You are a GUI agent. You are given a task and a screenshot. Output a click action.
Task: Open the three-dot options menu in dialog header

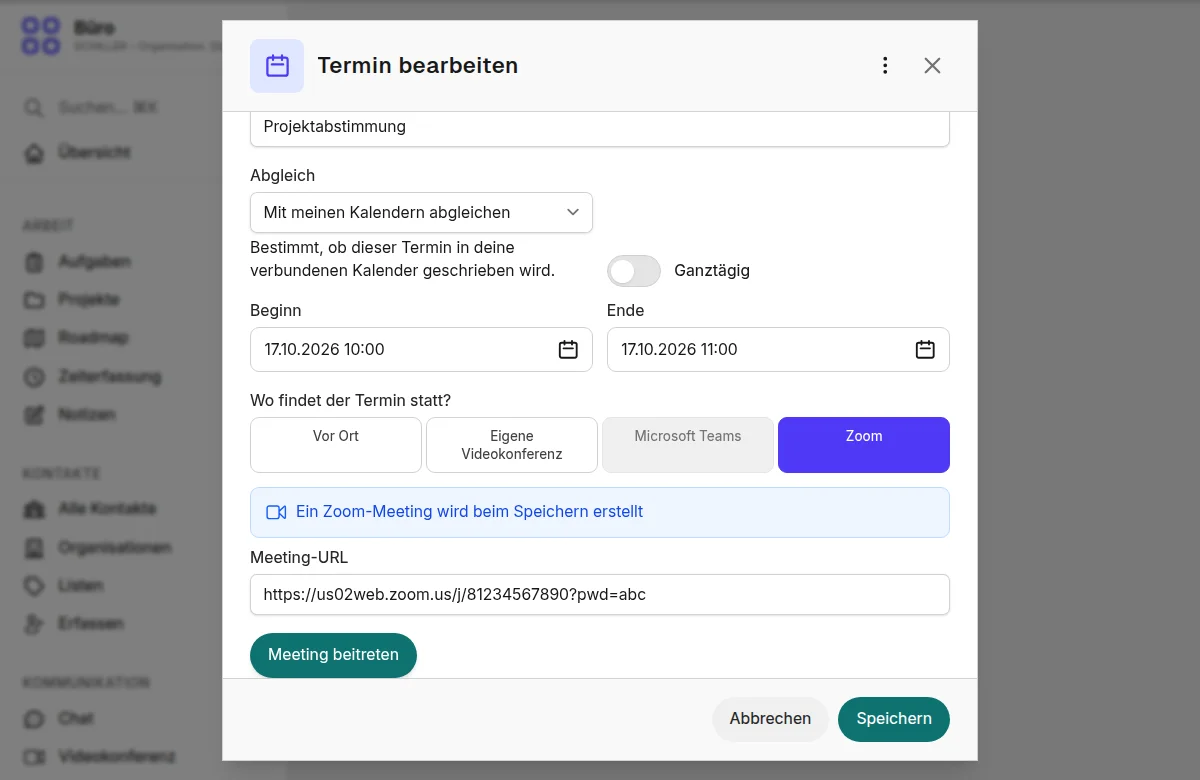[x=885, y=66]
